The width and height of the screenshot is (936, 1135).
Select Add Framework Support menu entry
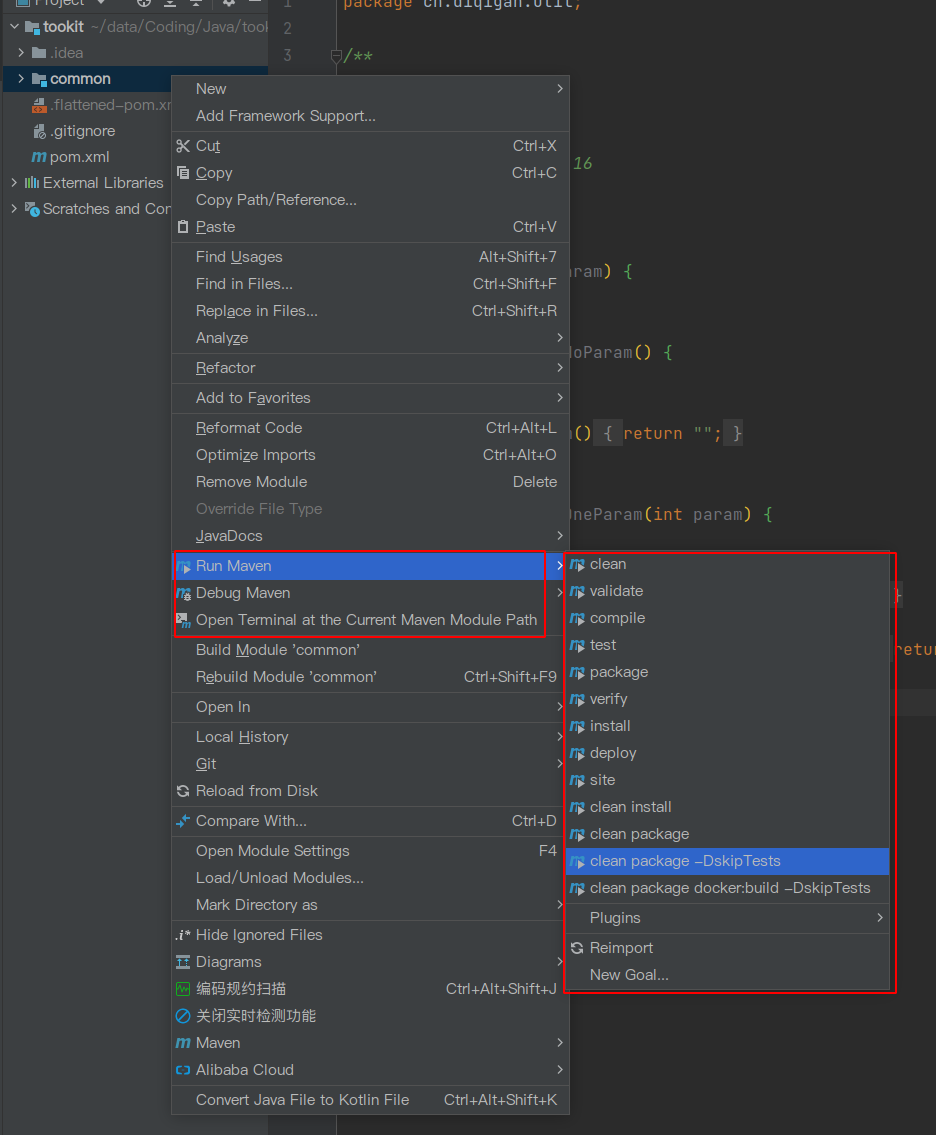click(x=371, y=116)
